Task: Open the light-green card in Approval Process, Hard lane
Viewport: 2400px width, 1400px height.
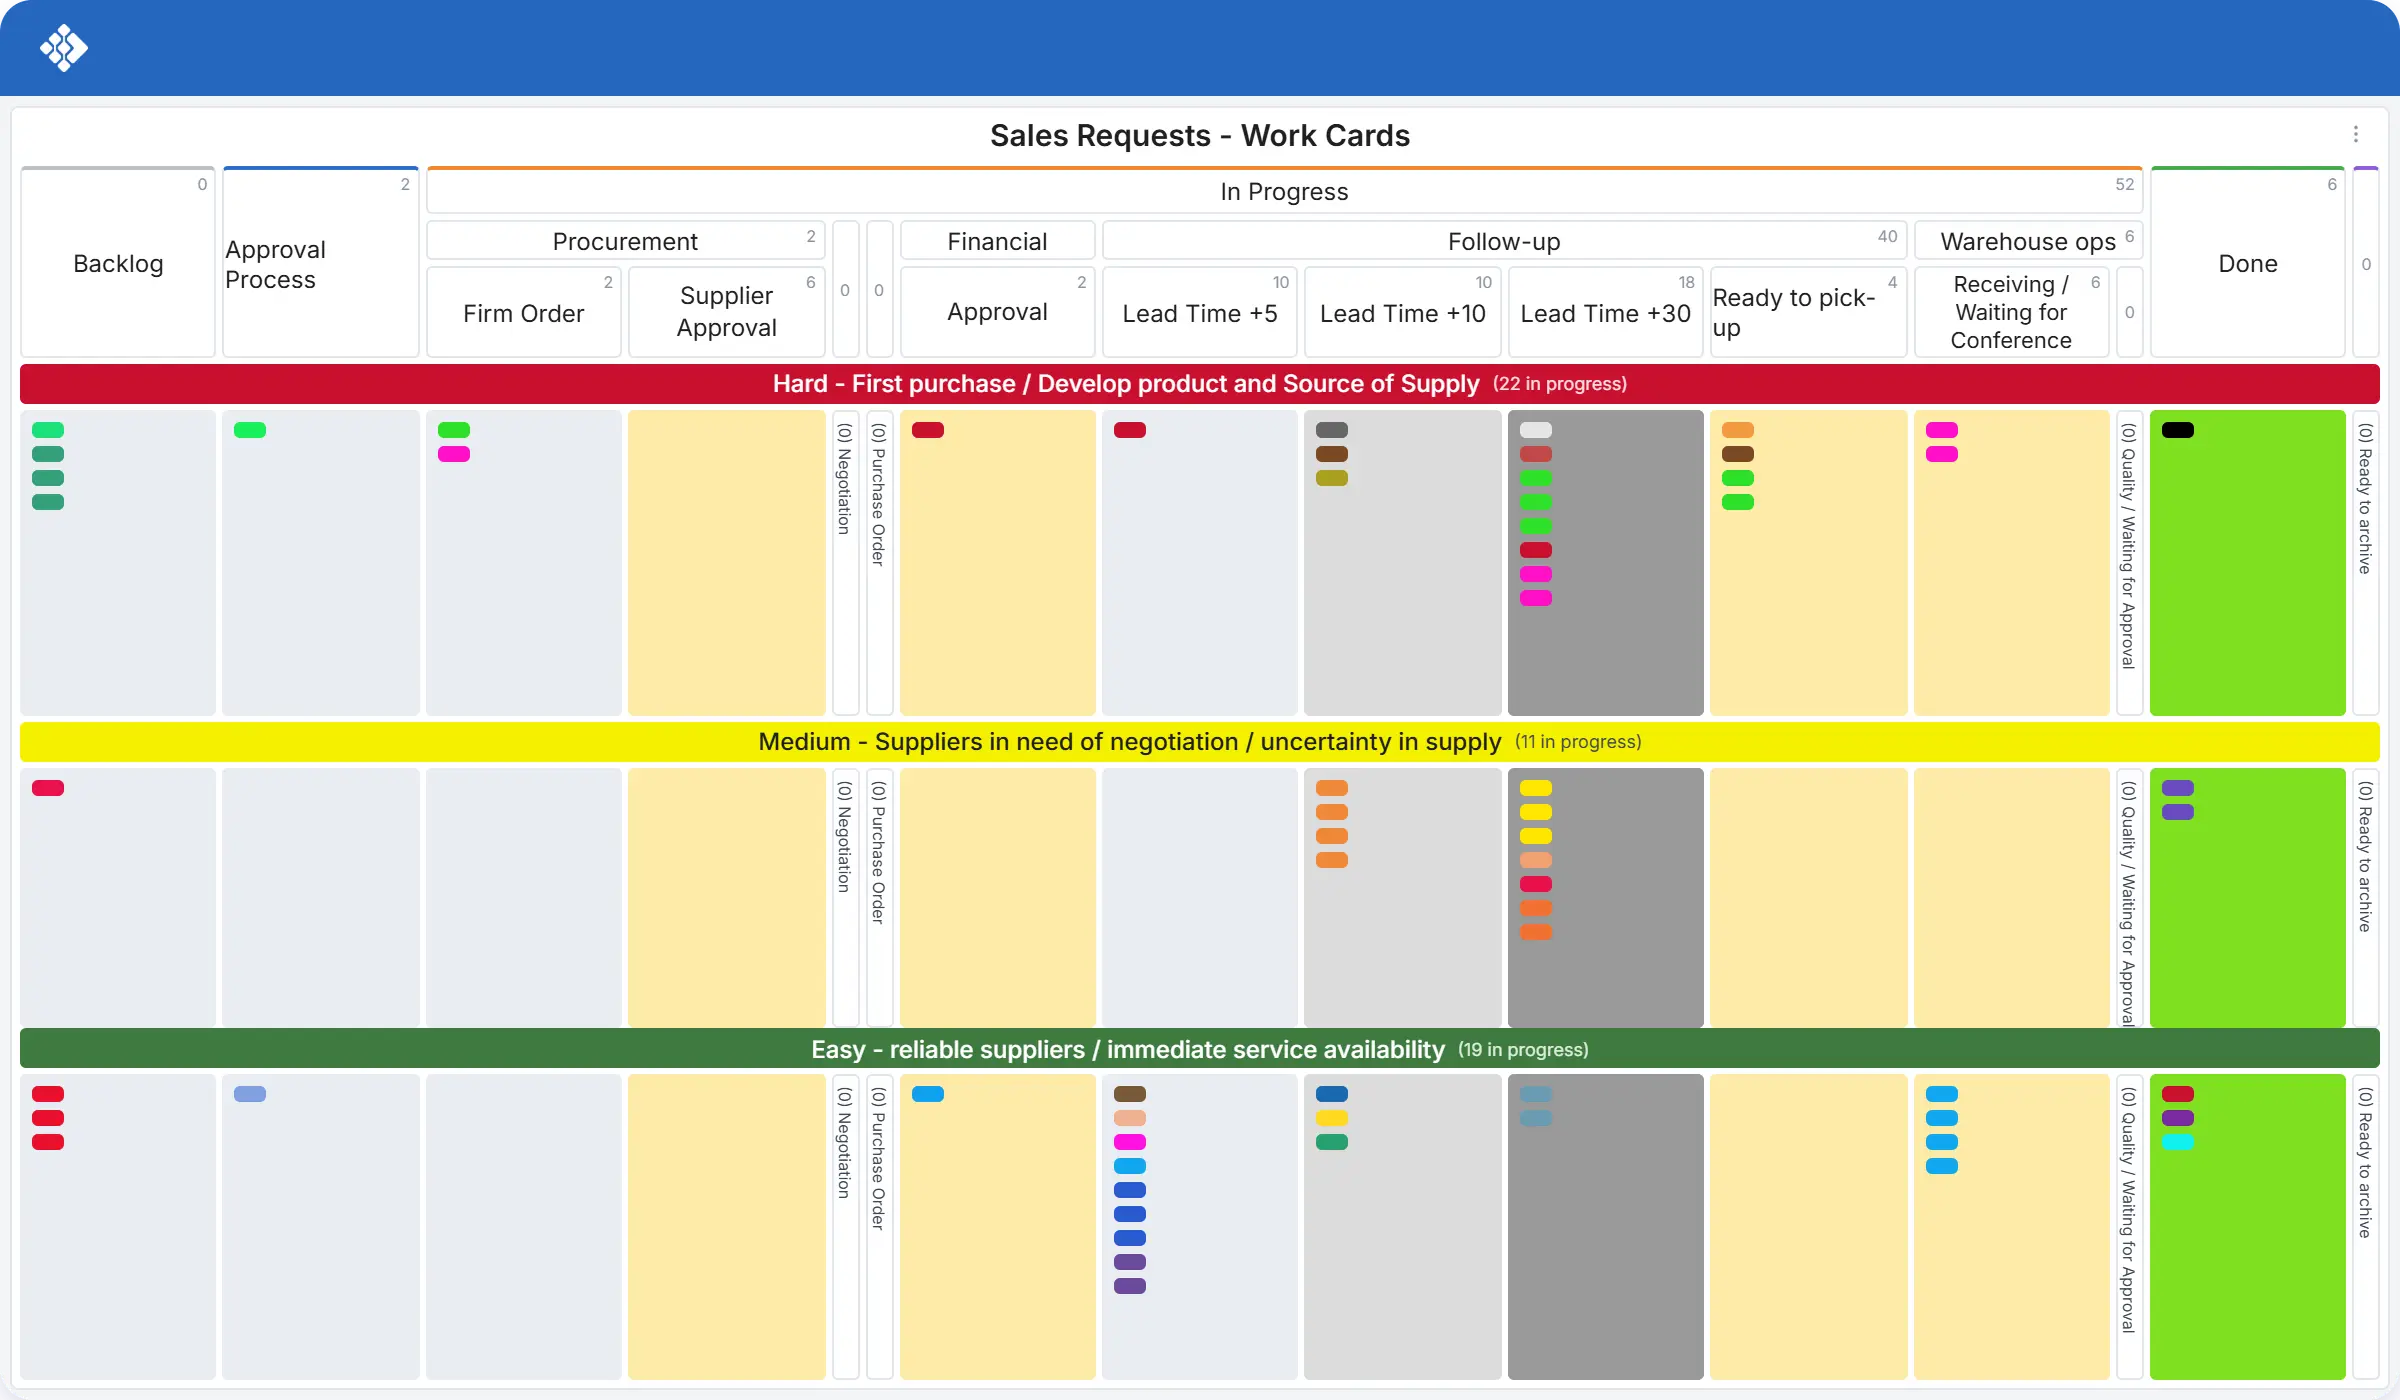Action: 250,430
